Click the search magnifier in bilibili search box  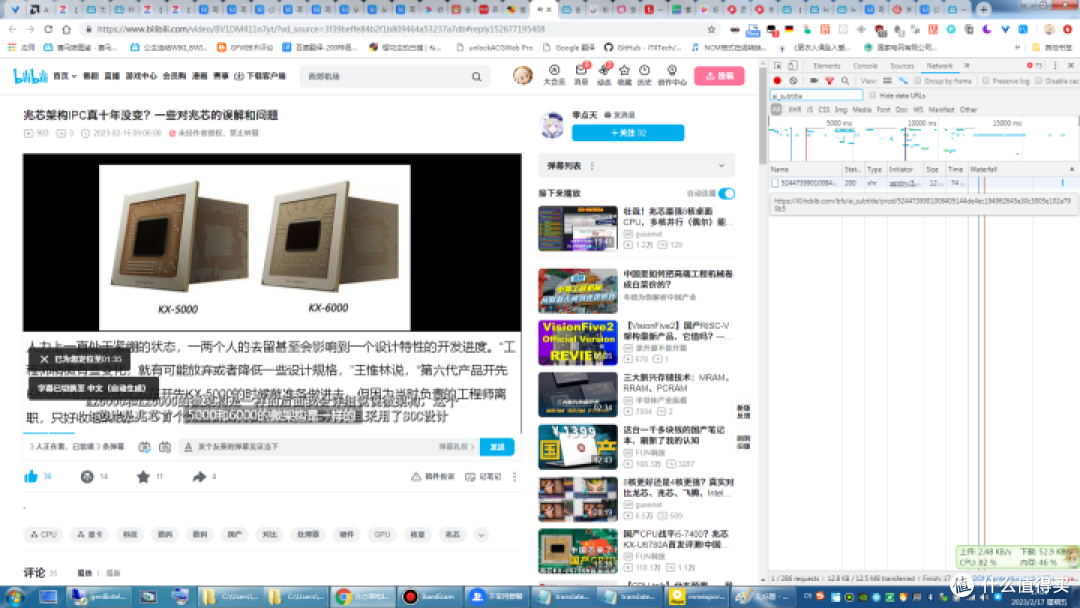point(476,76)
